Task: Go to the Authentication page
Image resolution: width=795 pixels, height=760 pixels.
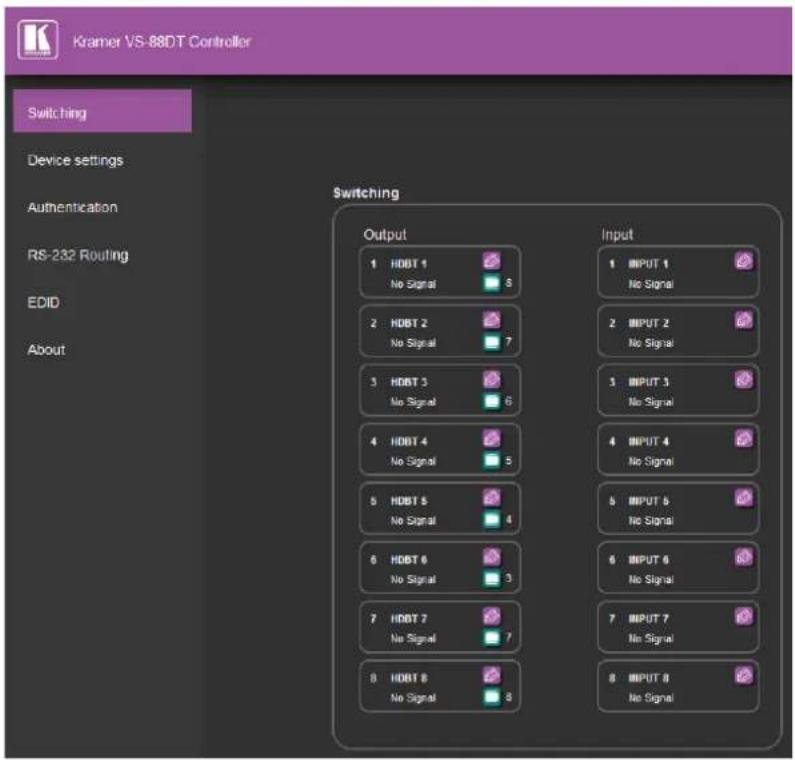Action: (x=73, y=207)
